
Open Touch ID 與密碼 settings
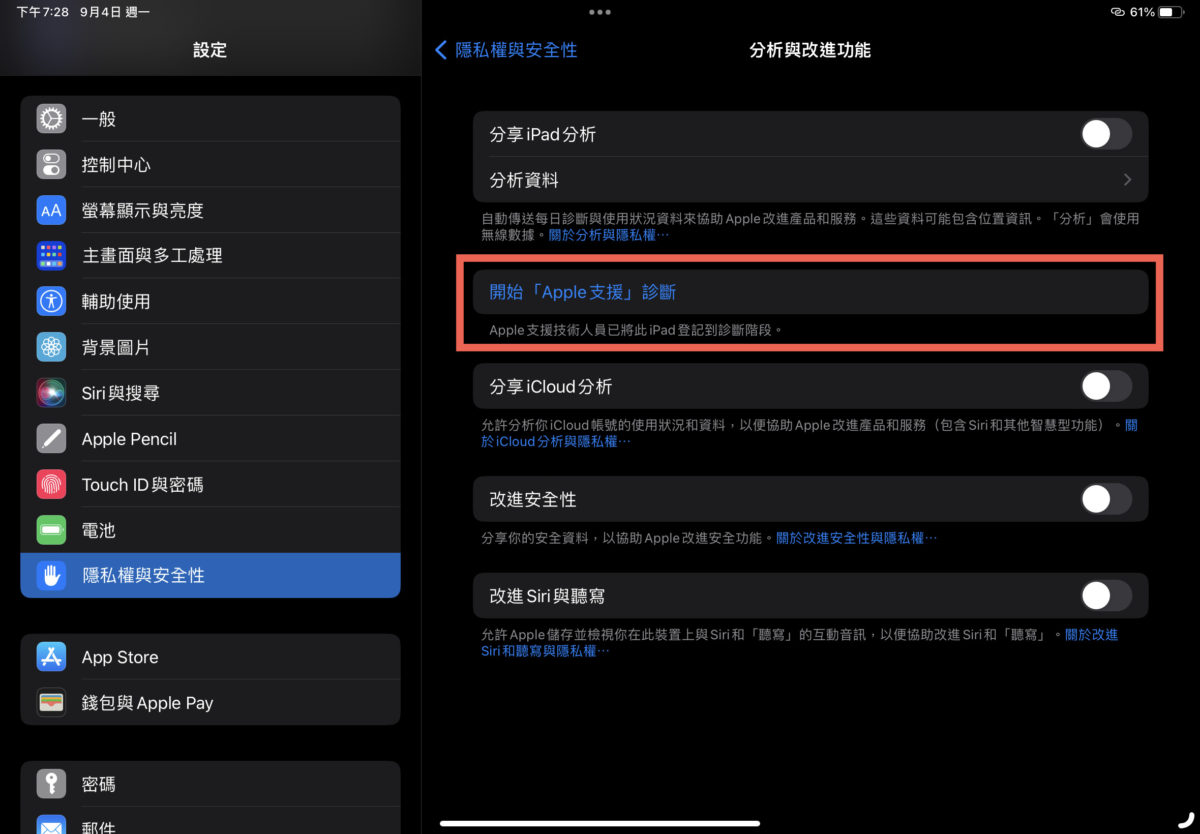click(210, 485)
